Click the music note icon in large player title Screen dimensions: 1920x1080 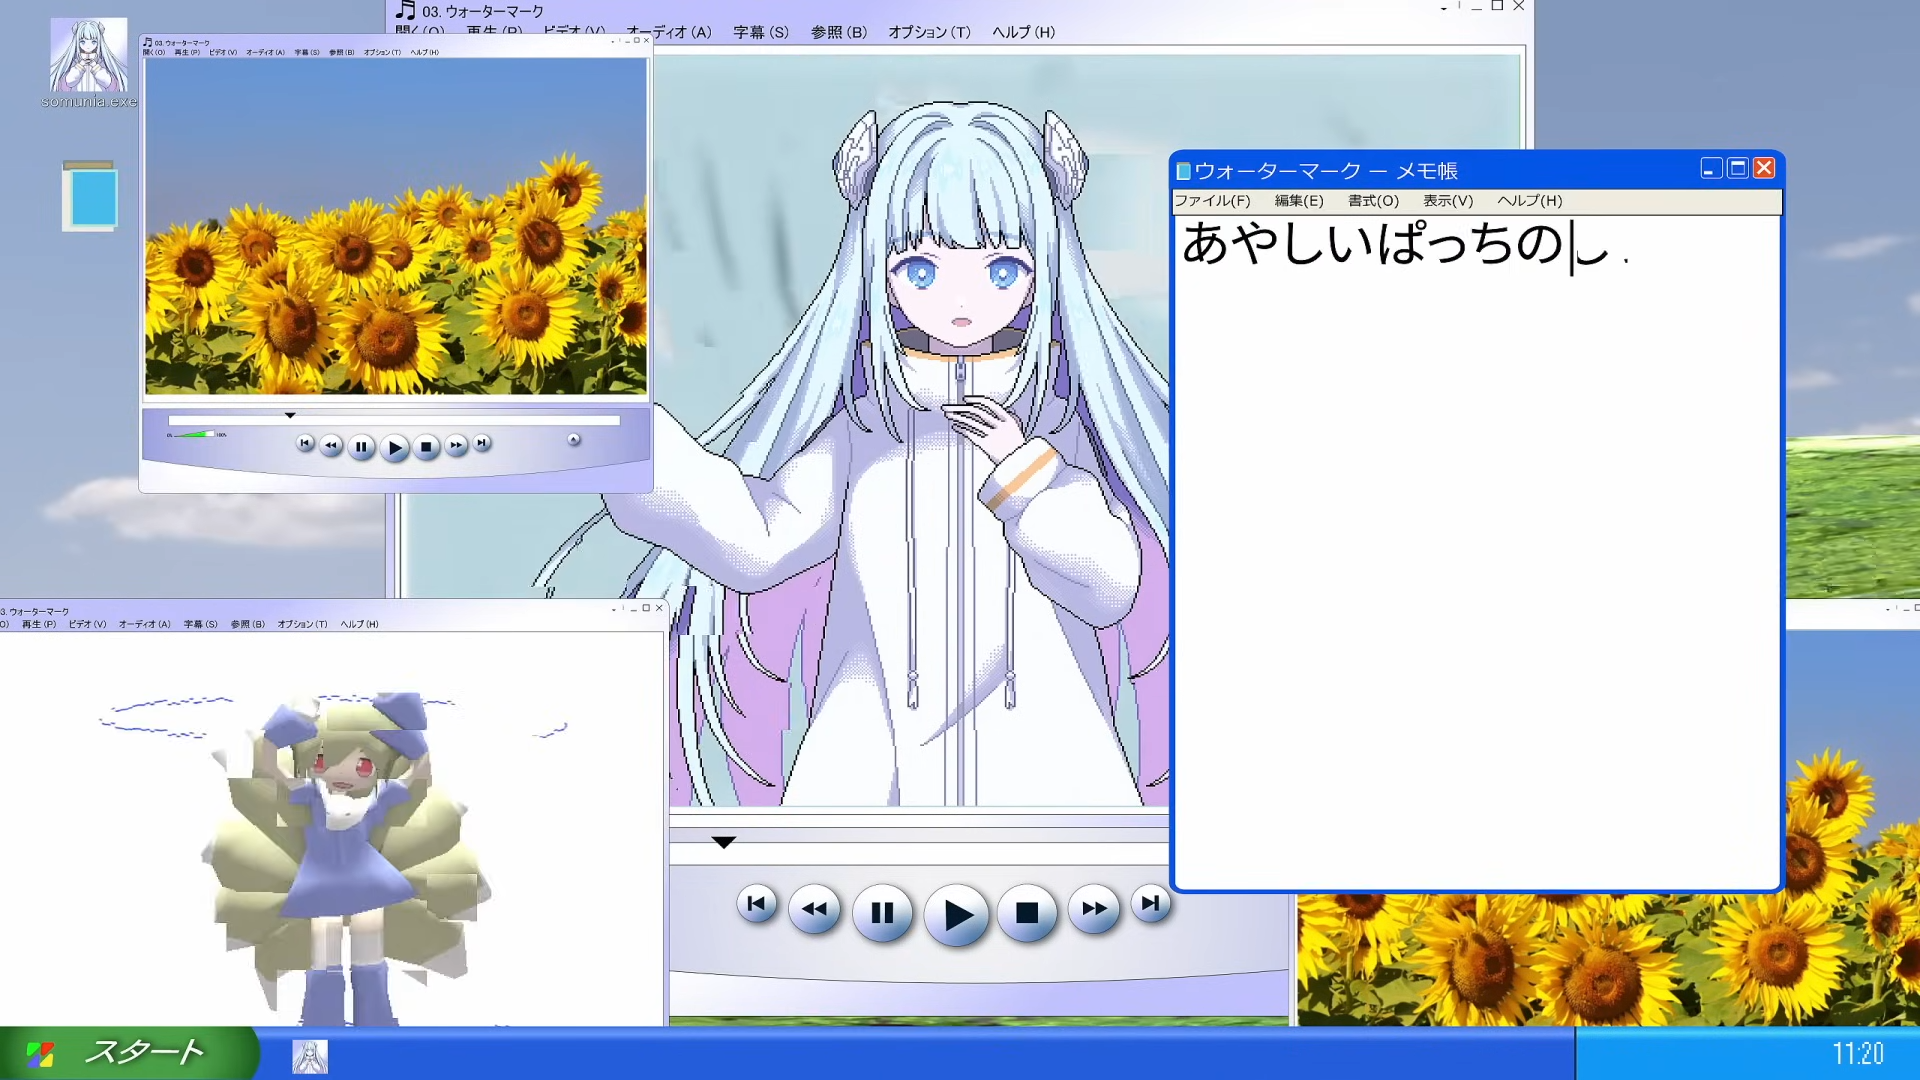pyautogui.click(x=405, y=11)
